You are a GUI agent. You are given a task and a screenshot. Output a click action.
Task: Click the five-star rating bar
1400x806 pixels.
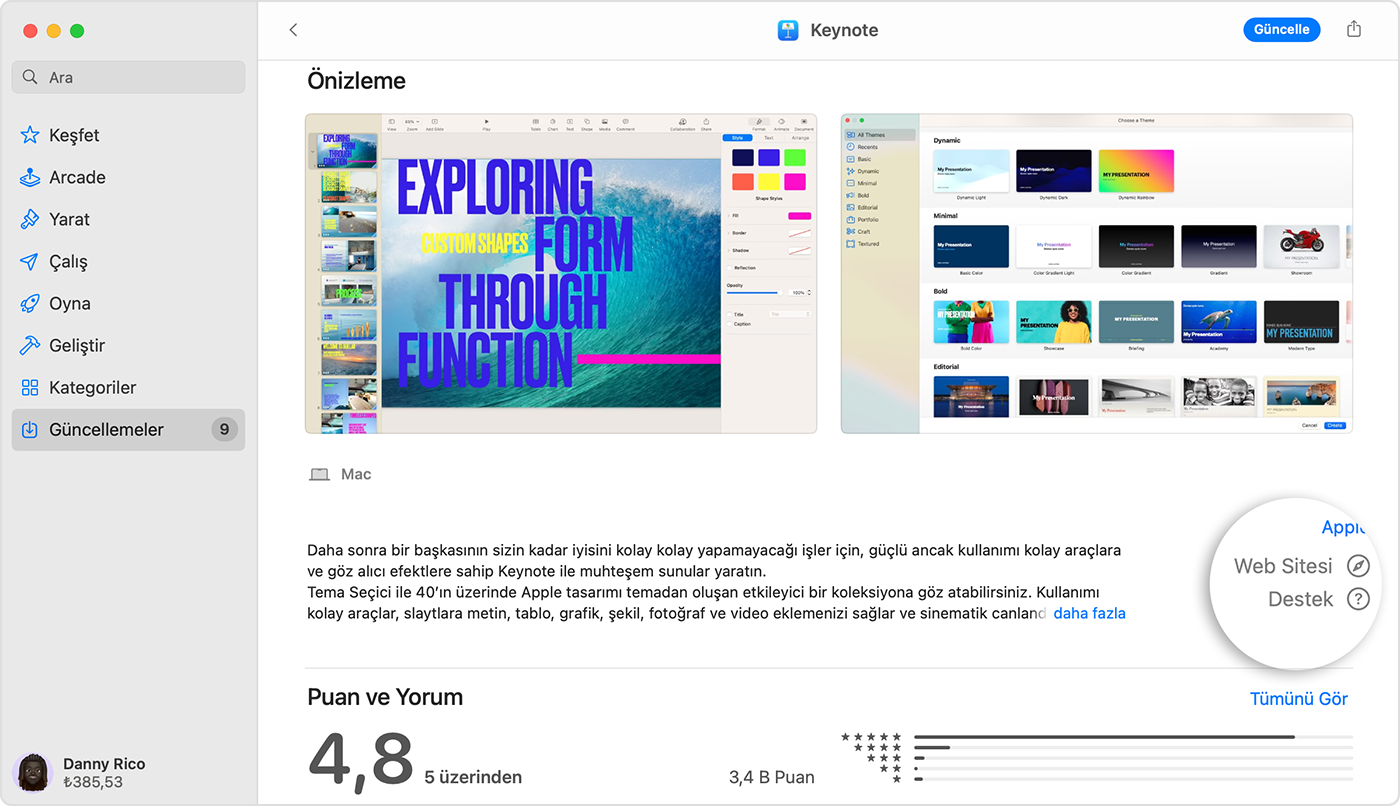[x=1133, y=737]
